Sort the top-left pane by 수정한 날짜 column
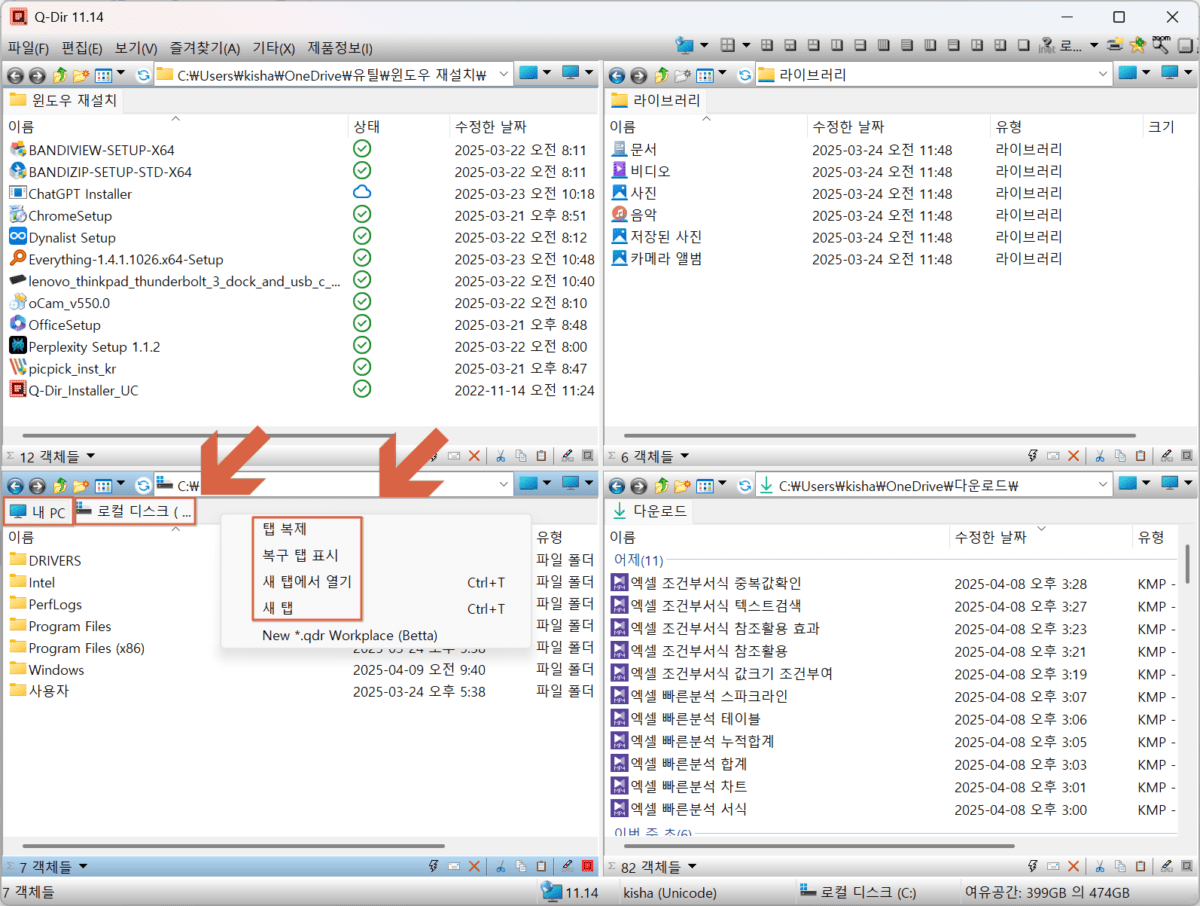1200x906 pixels. pos(490,127)
